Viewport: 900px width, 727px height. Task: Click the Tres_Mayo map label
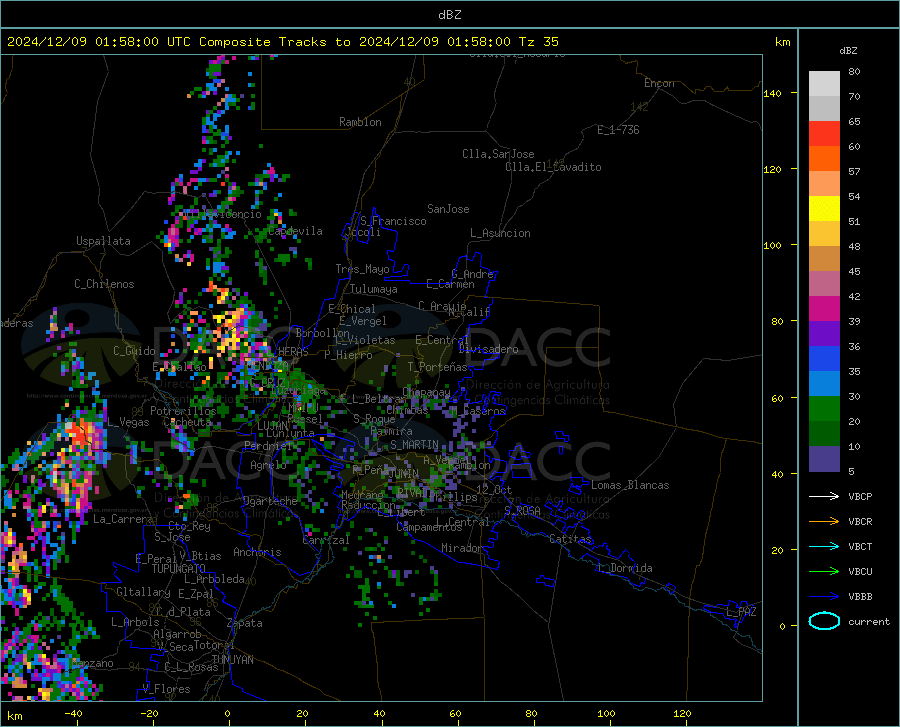[x=363, y=269]
